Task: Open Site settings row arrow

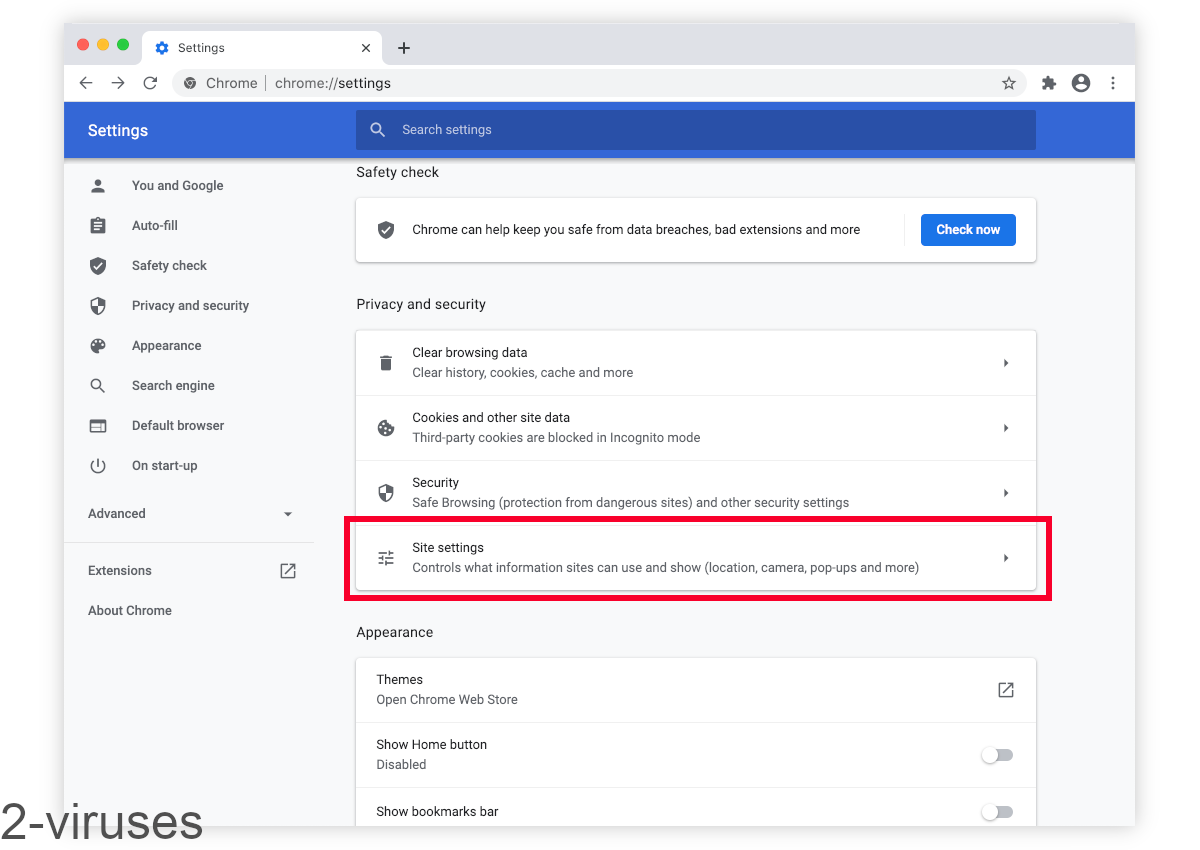Action: pos(1005,558)
